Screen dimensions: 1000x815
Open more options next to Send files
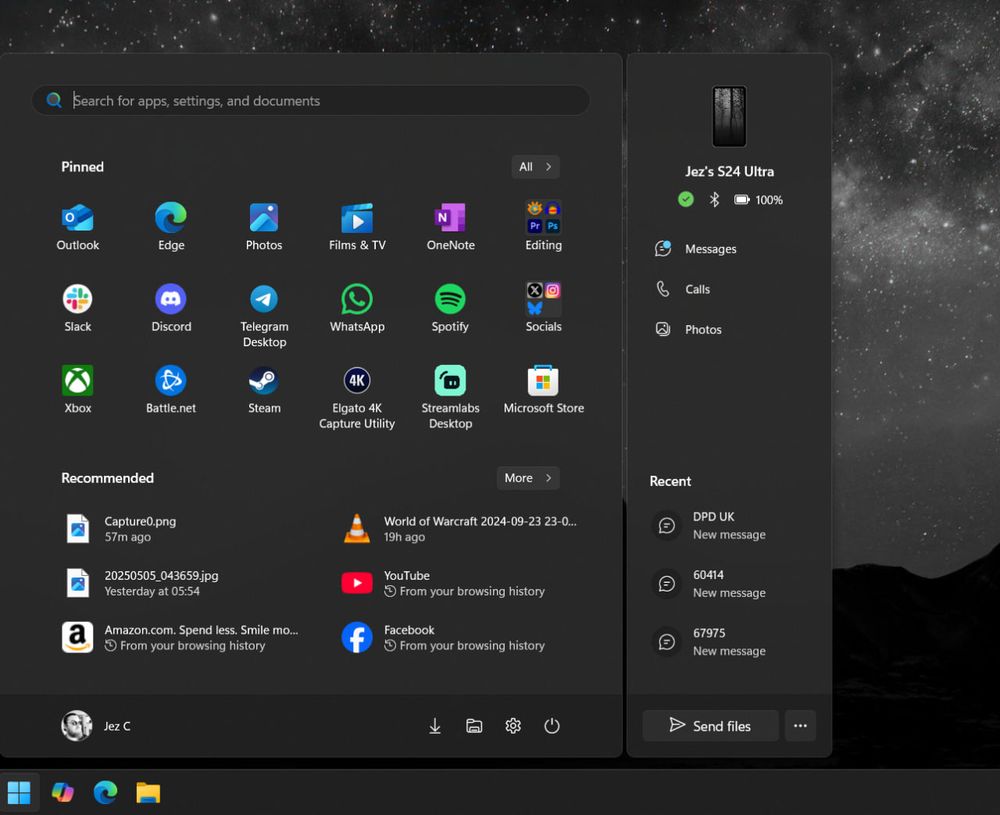[x=800, y=726]
